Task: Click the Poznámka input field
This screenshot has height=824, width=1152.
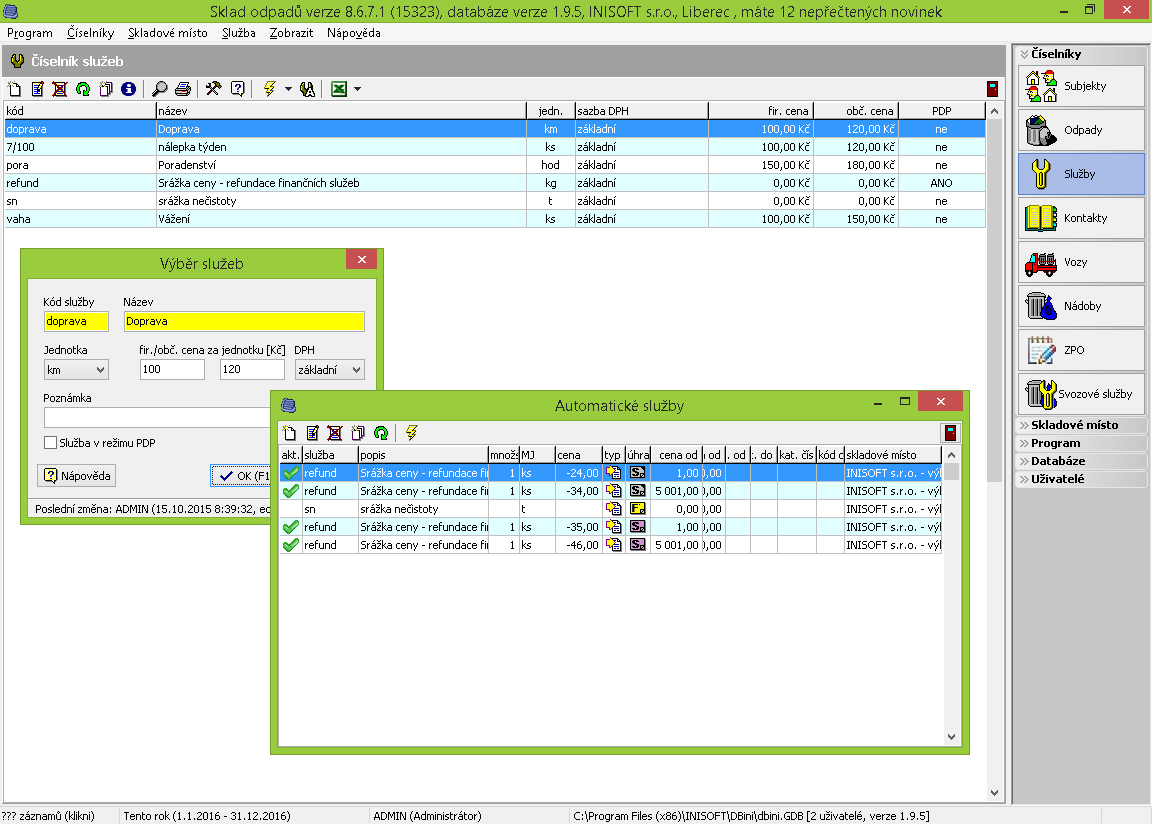Action: coord(157,417)
